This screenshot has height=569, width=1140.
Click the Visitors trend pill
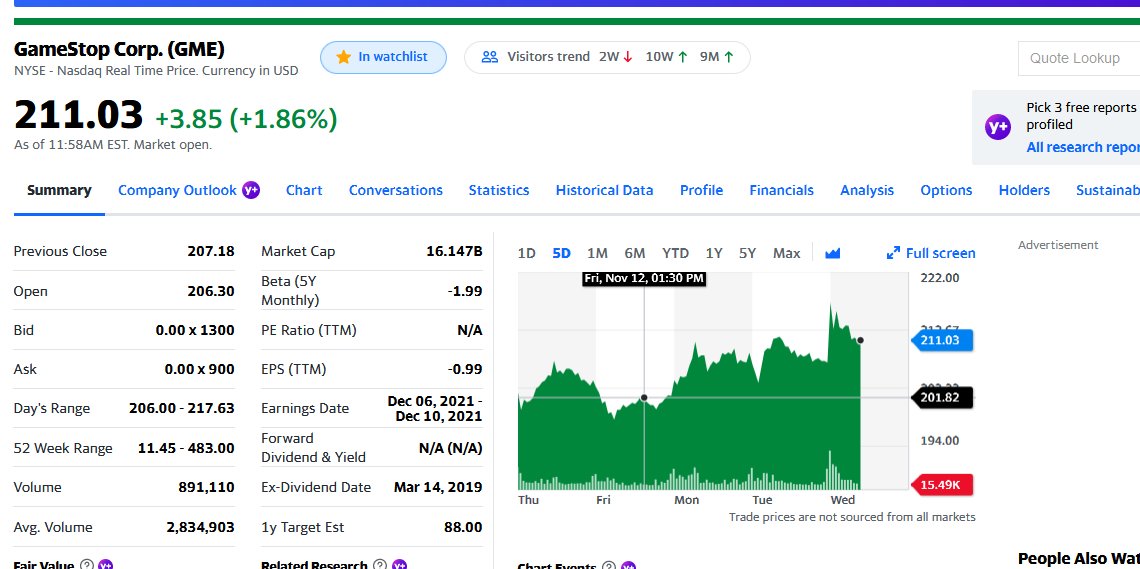tap(607, 57)
